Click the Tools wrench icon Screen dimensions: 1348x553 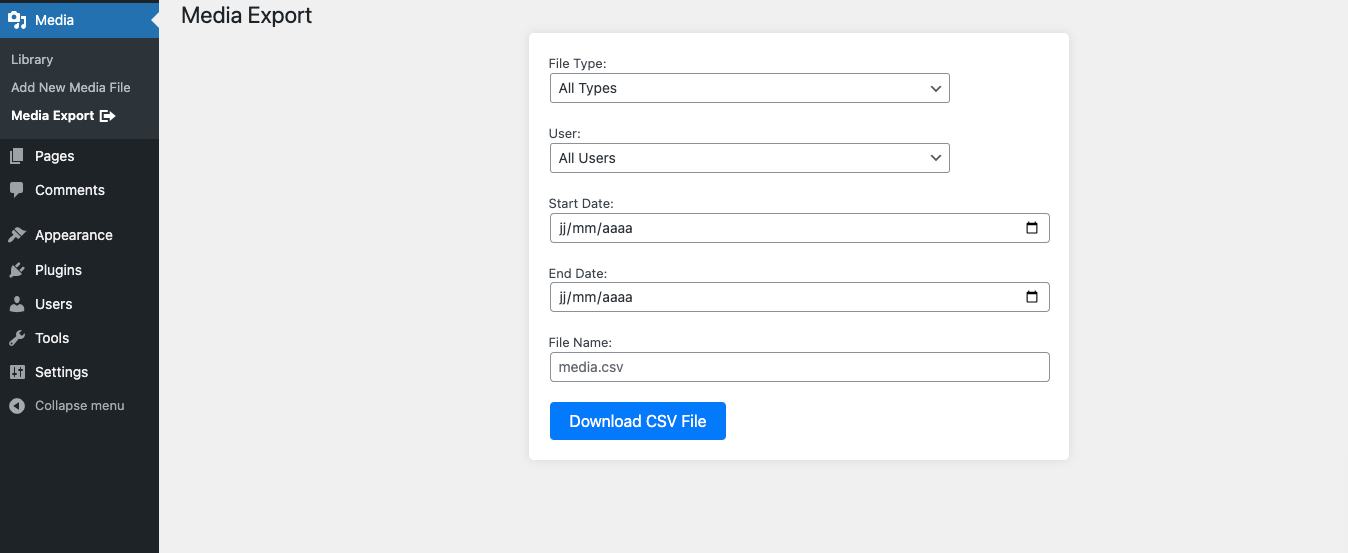[x=17, y=338]
